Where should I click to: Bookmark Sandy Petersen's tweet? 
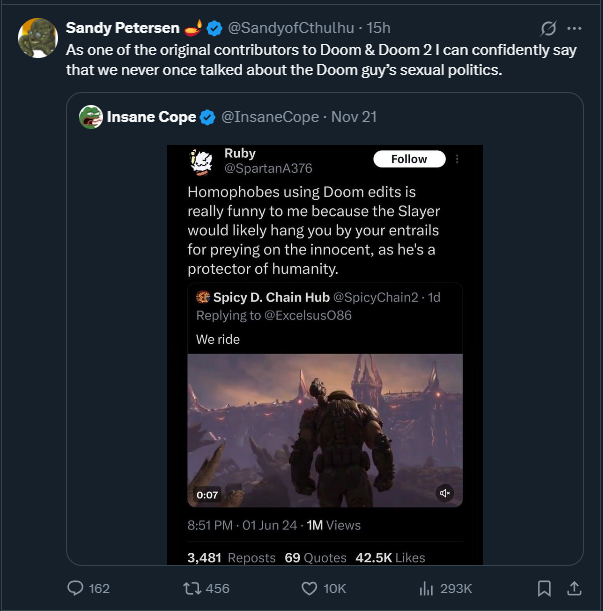[x=544, y=588]
